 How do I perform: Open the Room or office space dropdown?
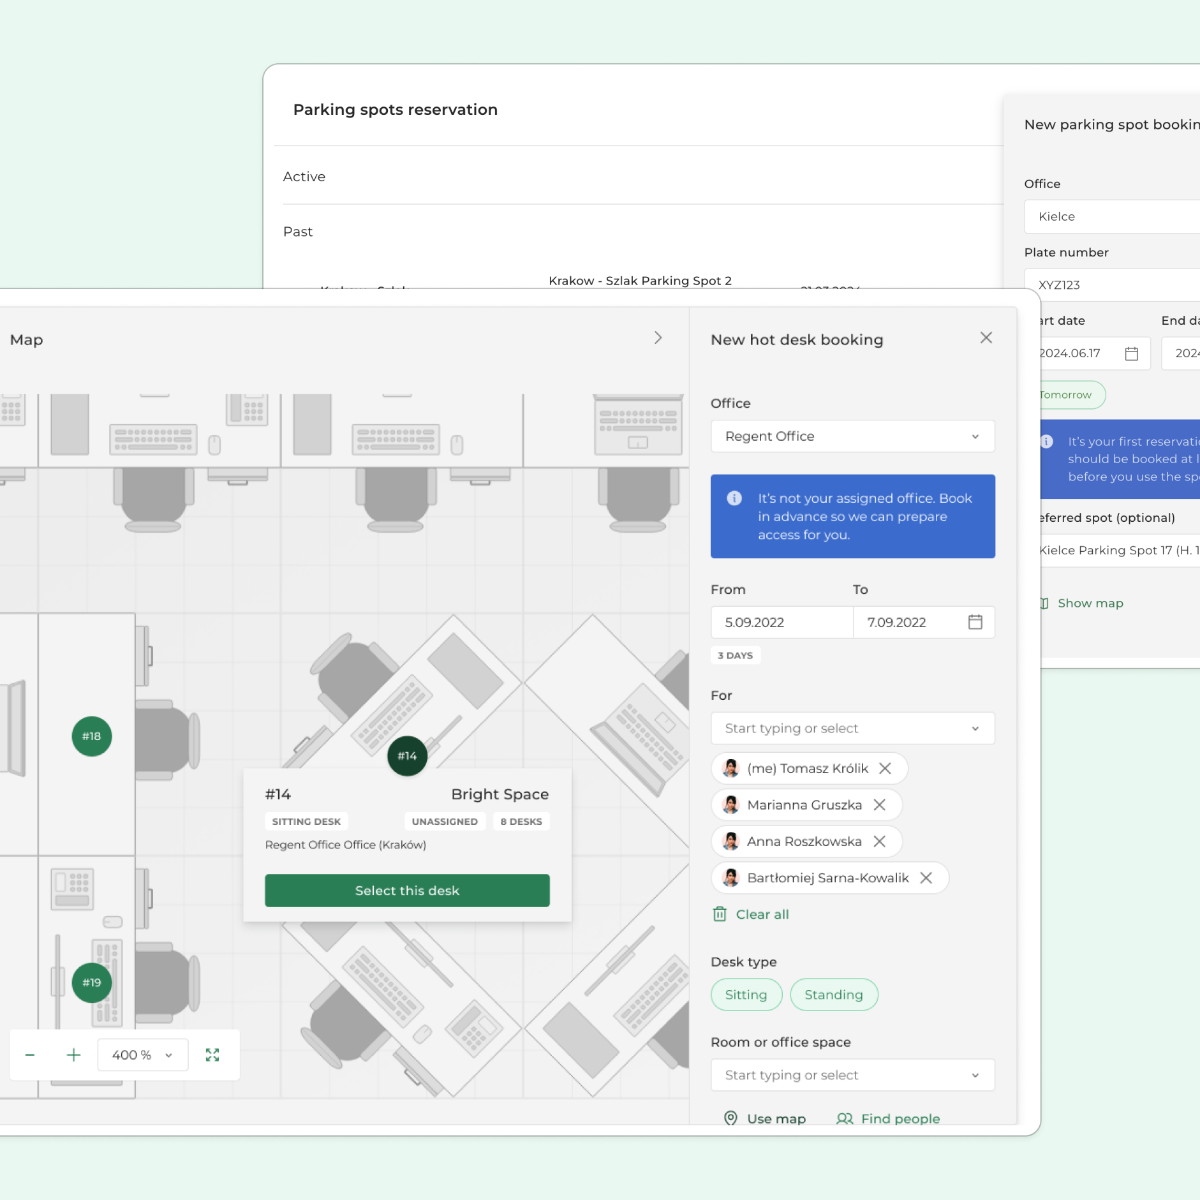click(x=852, y=1075)
